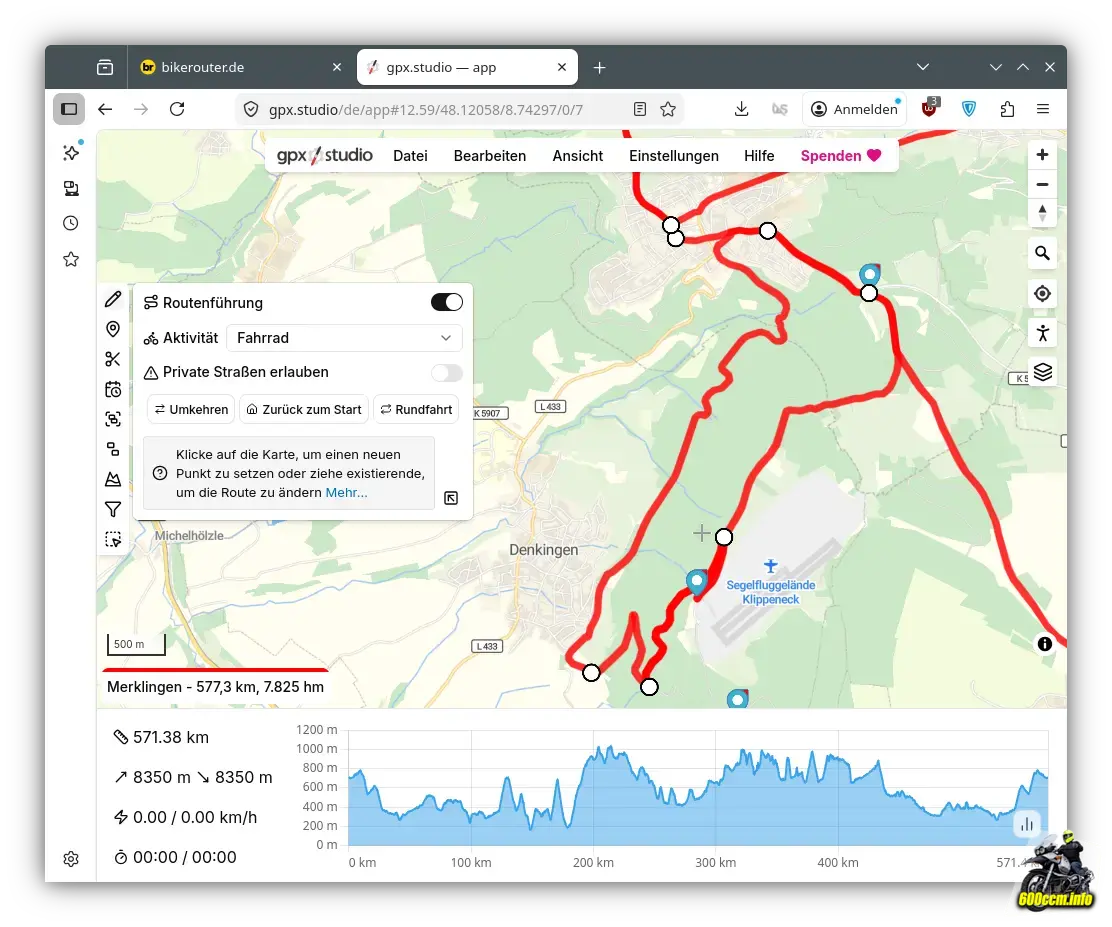Open the Datei menu

click(410, 155)
